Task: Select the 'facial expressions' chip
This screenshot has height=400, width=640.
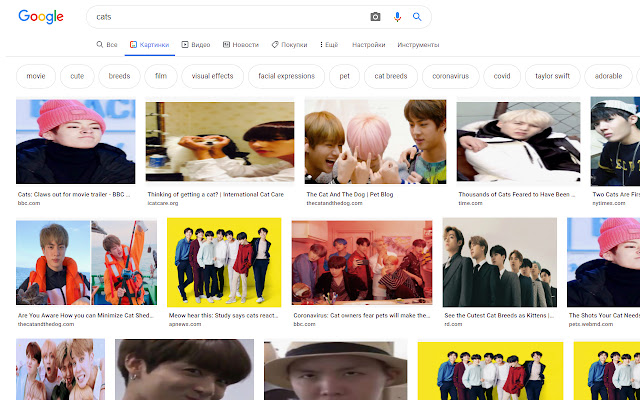Action: [x=287, y=76]
